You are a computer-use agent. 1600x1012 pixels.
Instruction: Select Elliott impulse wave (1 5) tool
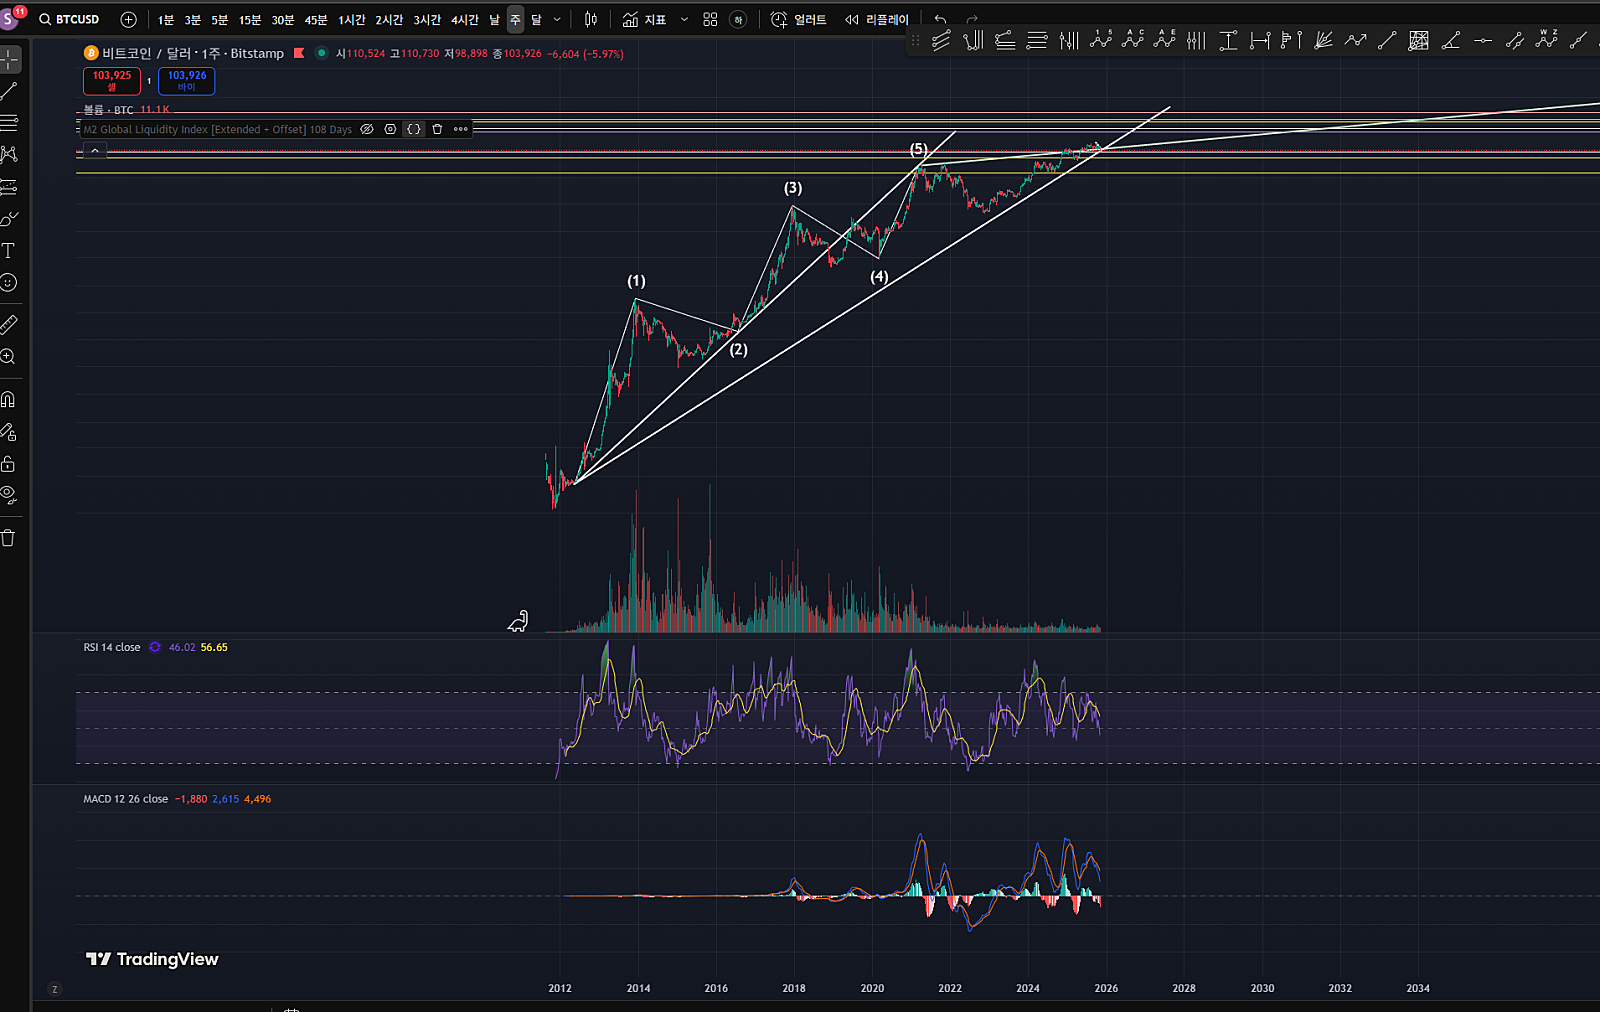pos(1101,41)
